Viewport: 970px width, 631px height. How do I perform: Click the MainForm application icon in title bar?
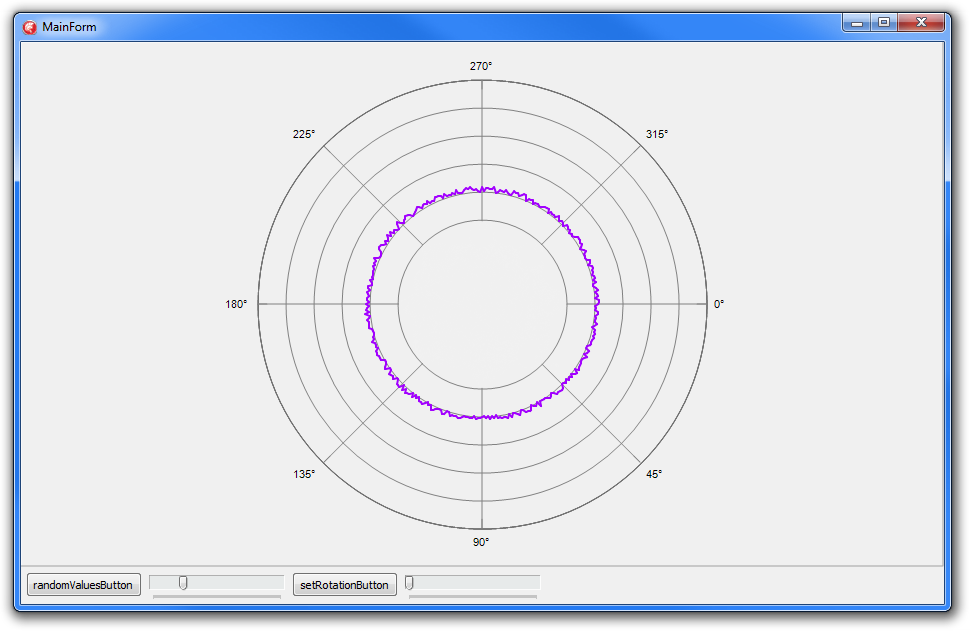pyautogui.click(x=29, y=27)
